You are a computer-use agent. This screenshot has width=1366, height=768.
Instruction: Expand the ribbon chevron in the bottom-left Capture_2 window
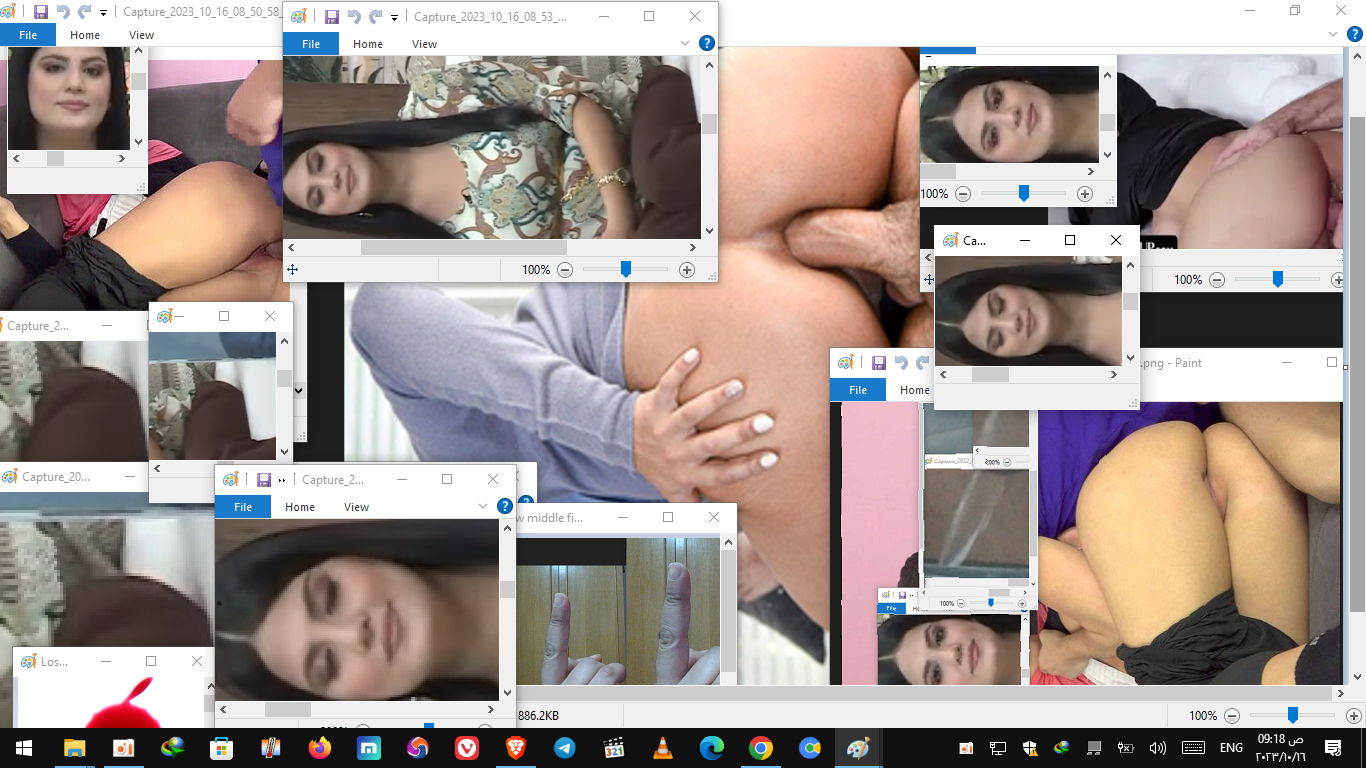pyautogui.click(x=484, y=507)
